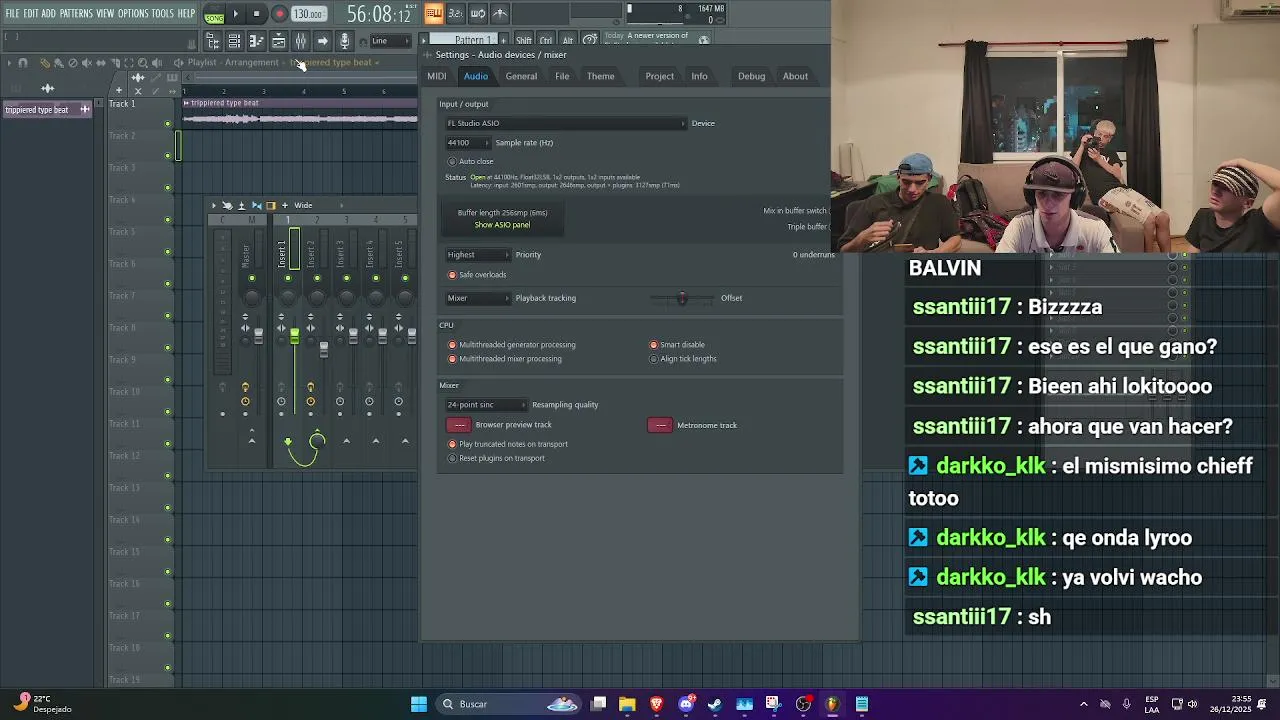
Task: Adjust the playback tracking Offset slider
Action: click(682, 298)
